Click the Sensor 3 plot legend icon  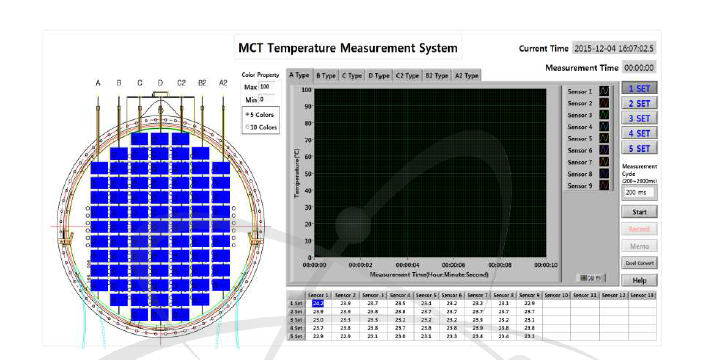tap(604, 115)
